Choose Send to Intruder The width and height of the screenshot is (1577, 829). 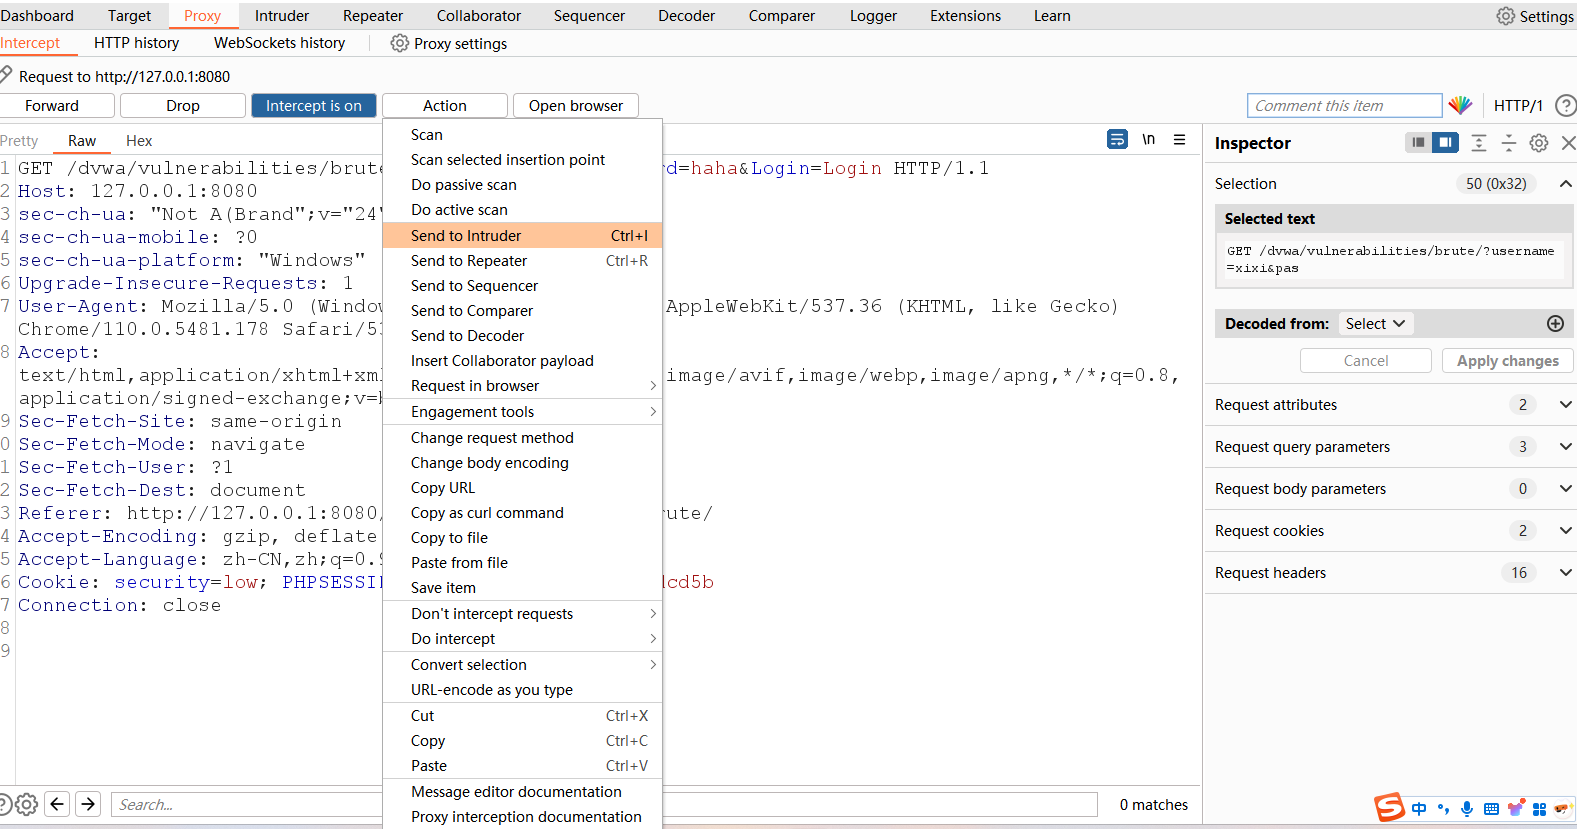pyautogui.click(x=522, y=235)
